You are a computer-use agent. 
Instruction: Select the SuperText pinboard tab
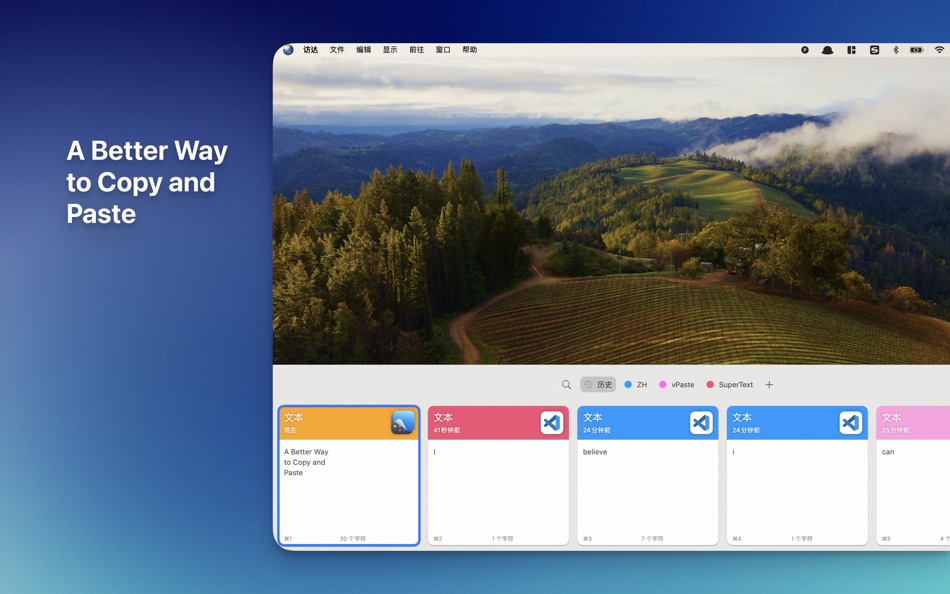pos(729,384)
